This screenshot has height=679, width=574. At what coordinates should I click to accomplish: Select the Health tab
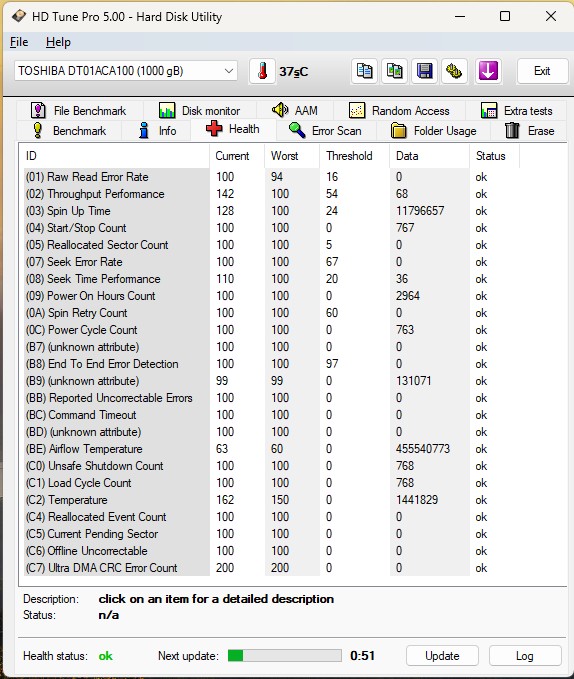[x=233, y=129]
